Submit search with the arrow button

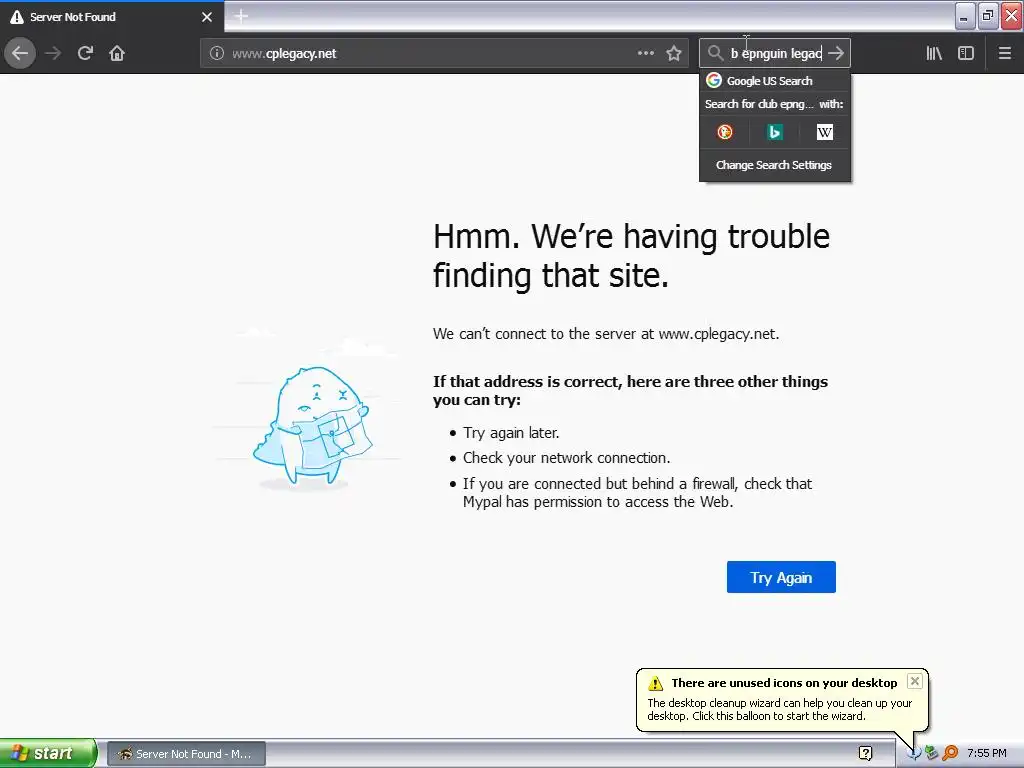[836, 53]
